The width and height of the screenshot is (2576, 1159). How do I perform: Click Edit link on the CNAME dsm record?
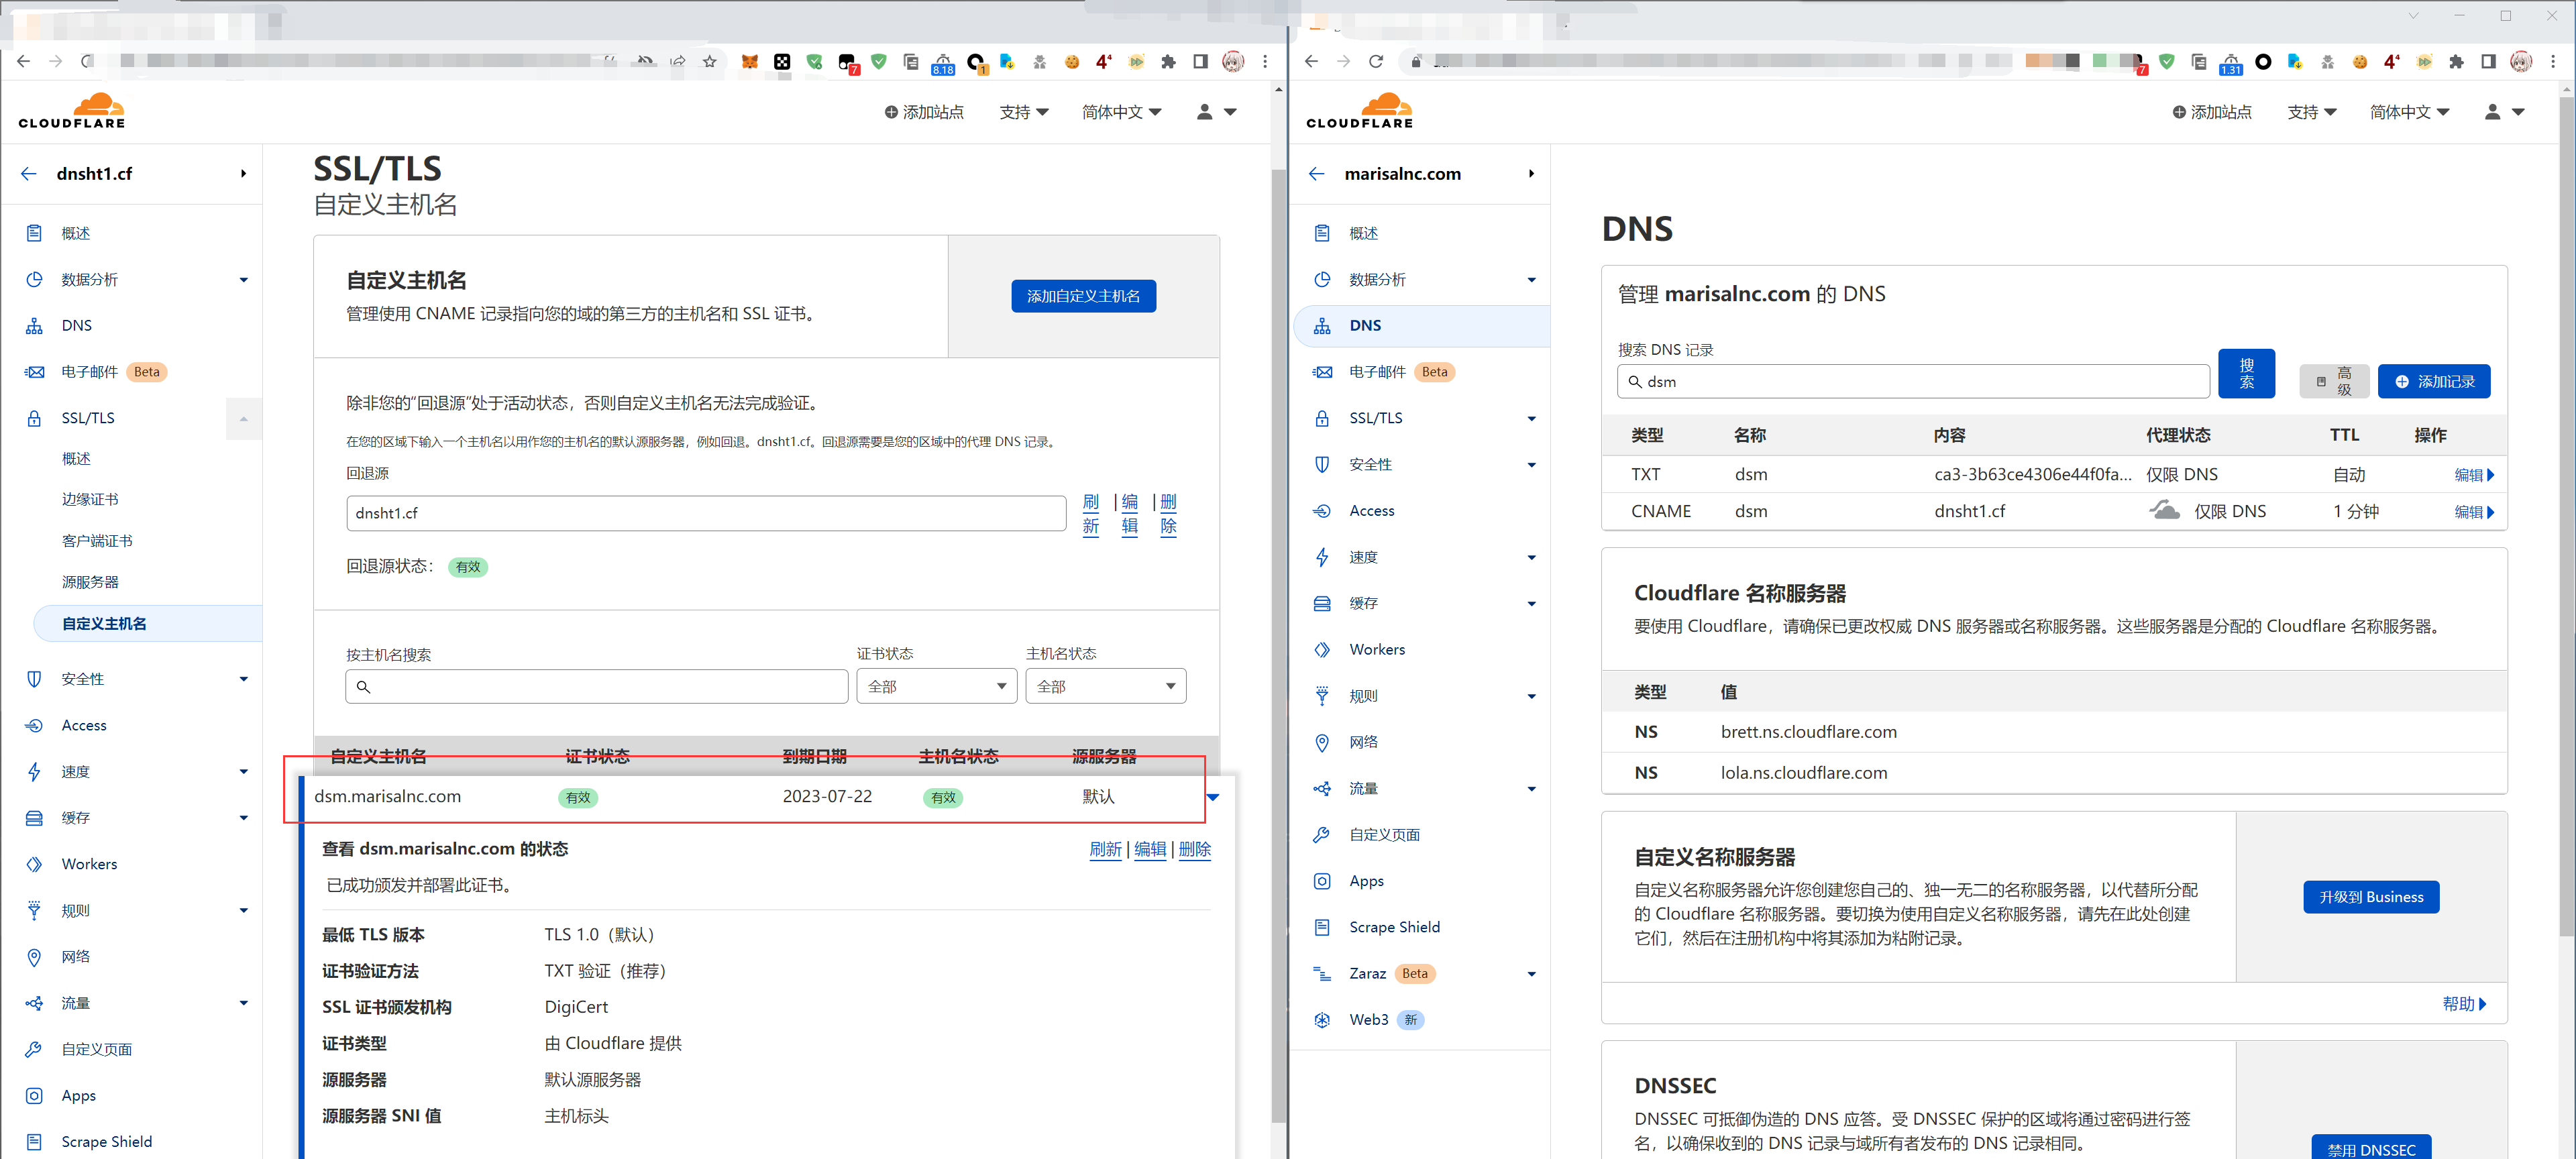[2473, 512]
